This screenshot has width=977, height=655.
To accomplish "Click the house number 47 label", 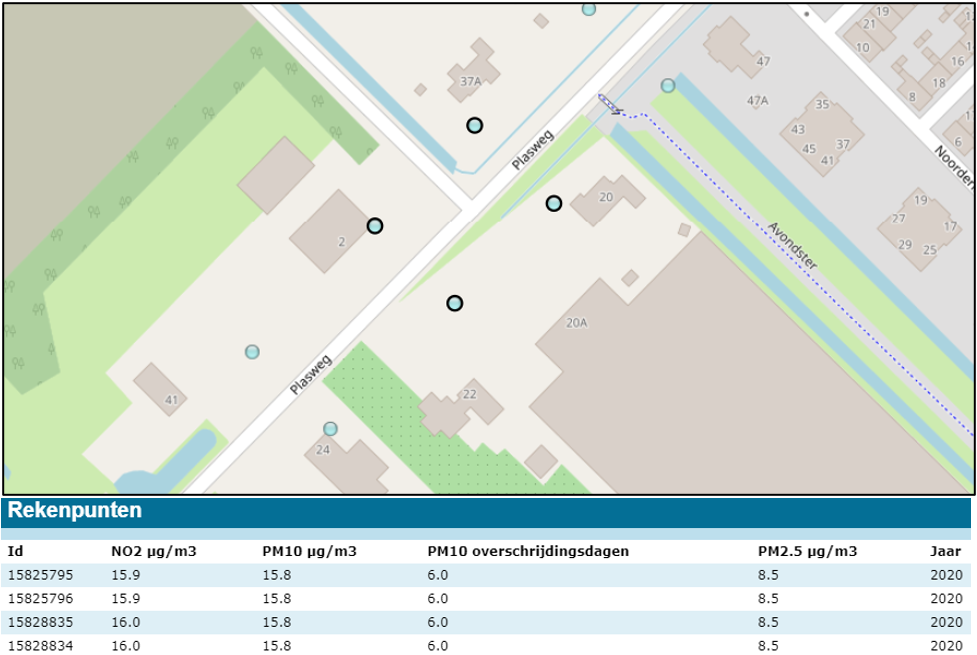I will point(763,61).
